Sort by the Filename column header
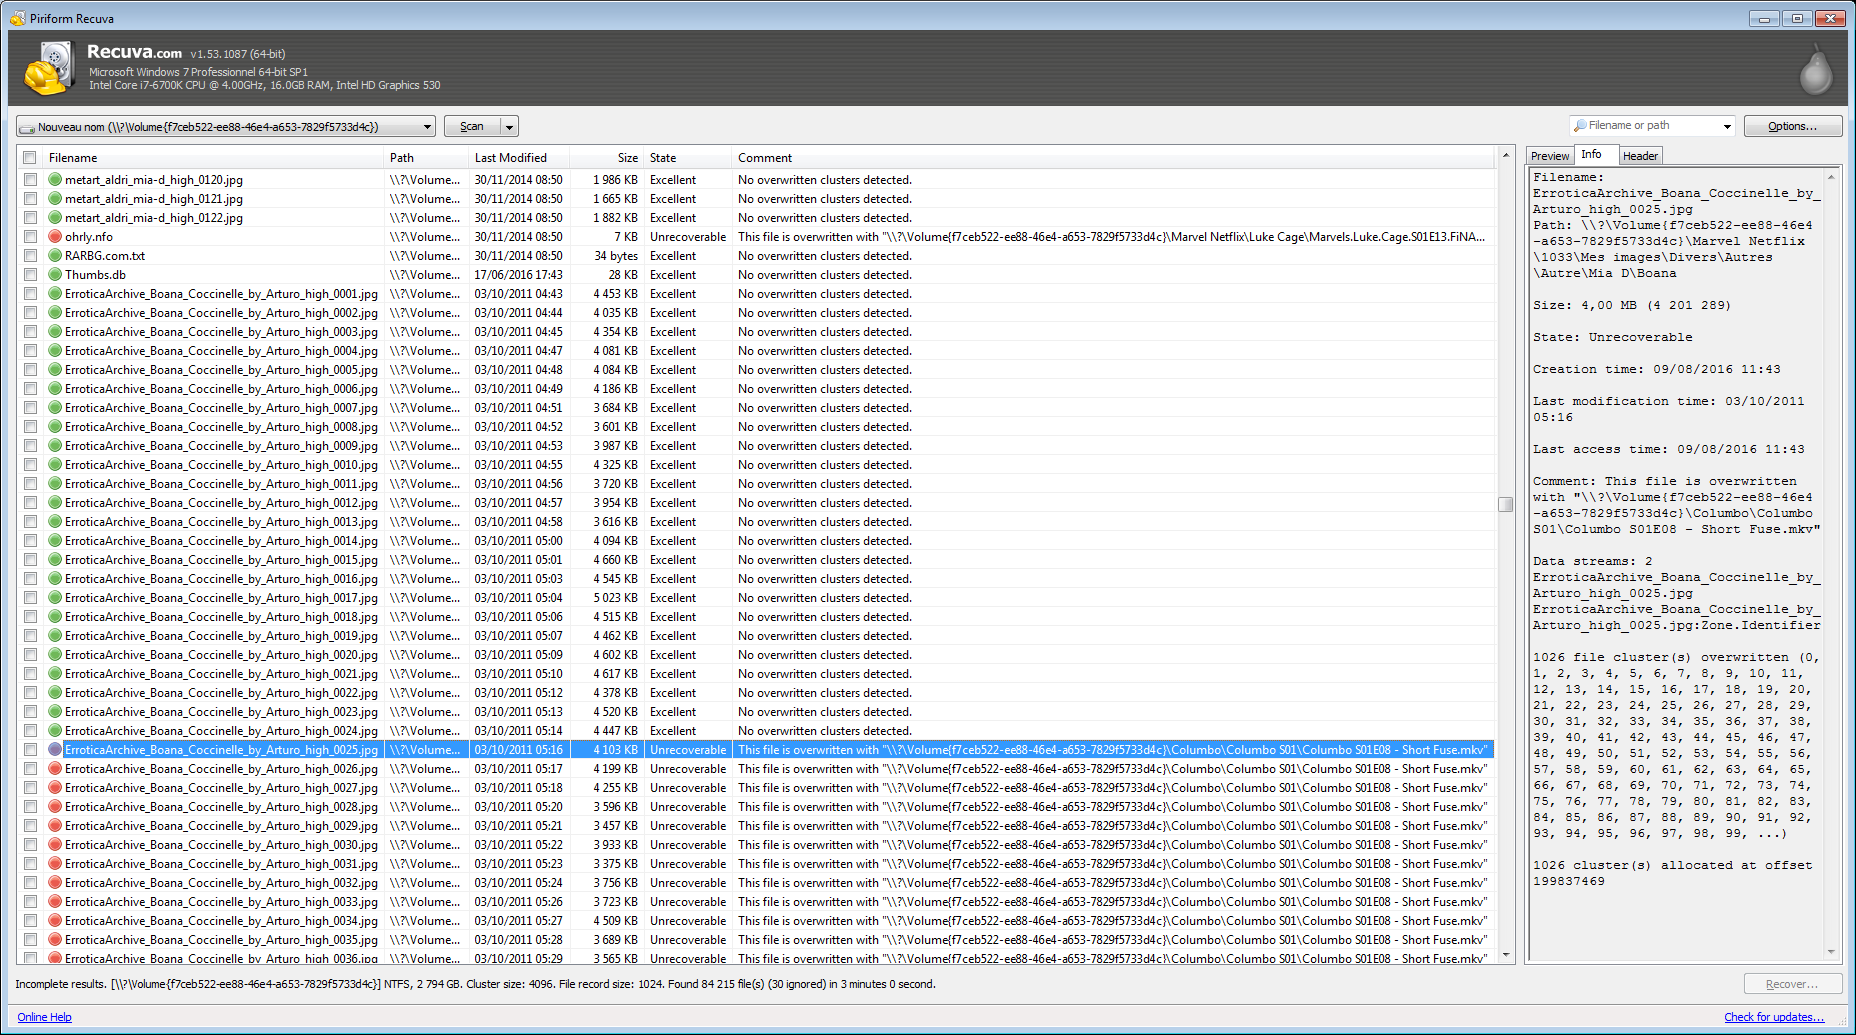This screenshot has width=1856, height=1035. coord(214,158)
